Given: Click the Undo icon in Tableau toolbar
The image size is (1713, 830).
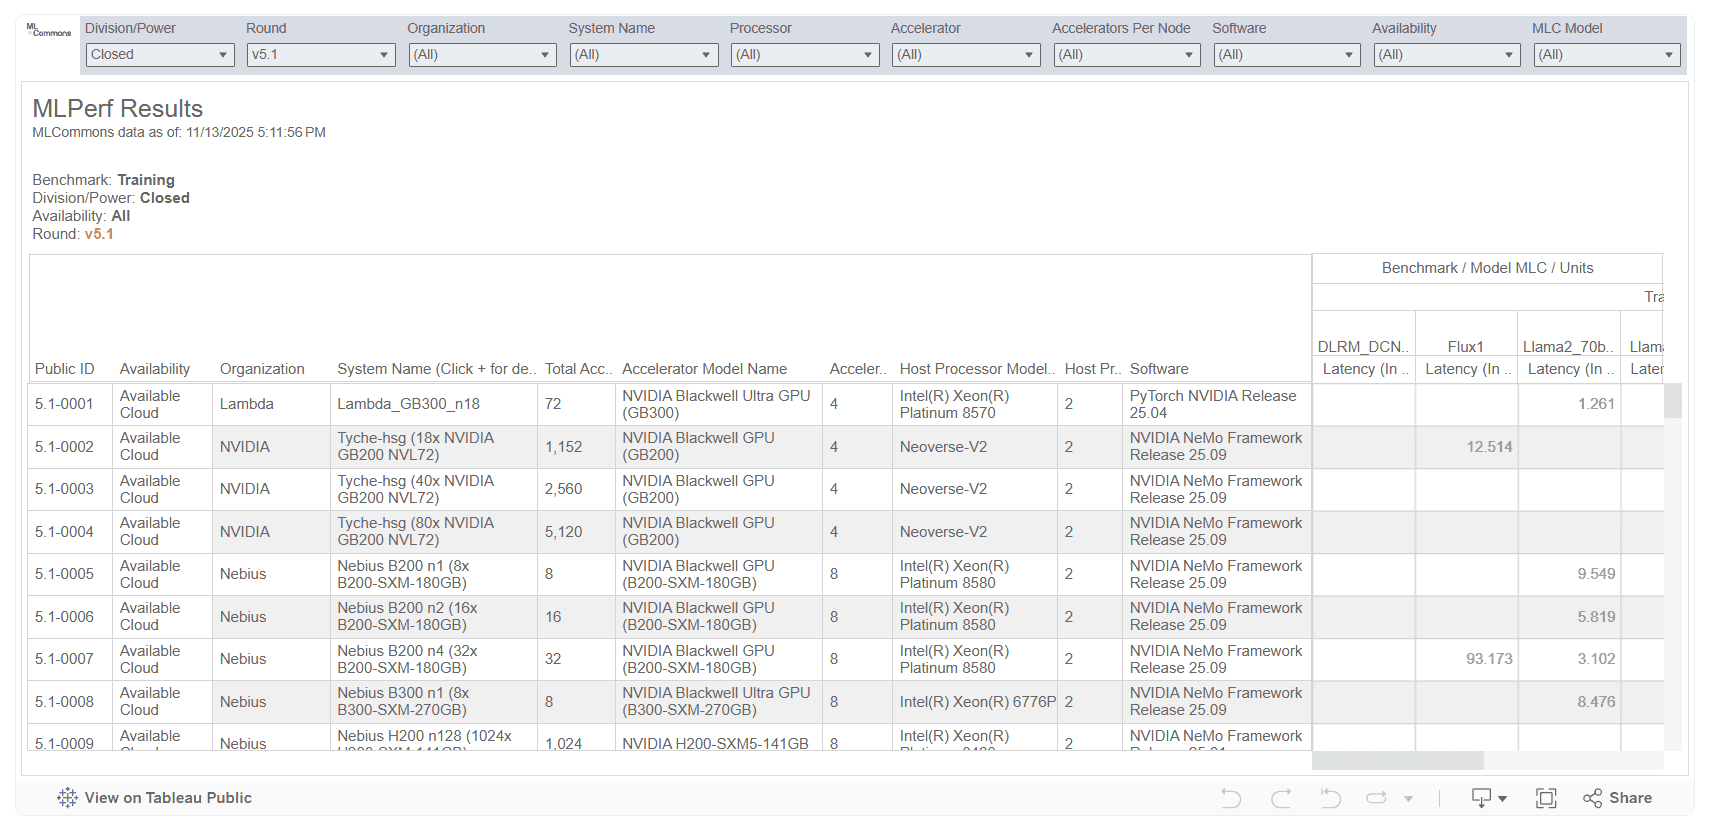Looking at the screenshot, I should pos(1231,798).
